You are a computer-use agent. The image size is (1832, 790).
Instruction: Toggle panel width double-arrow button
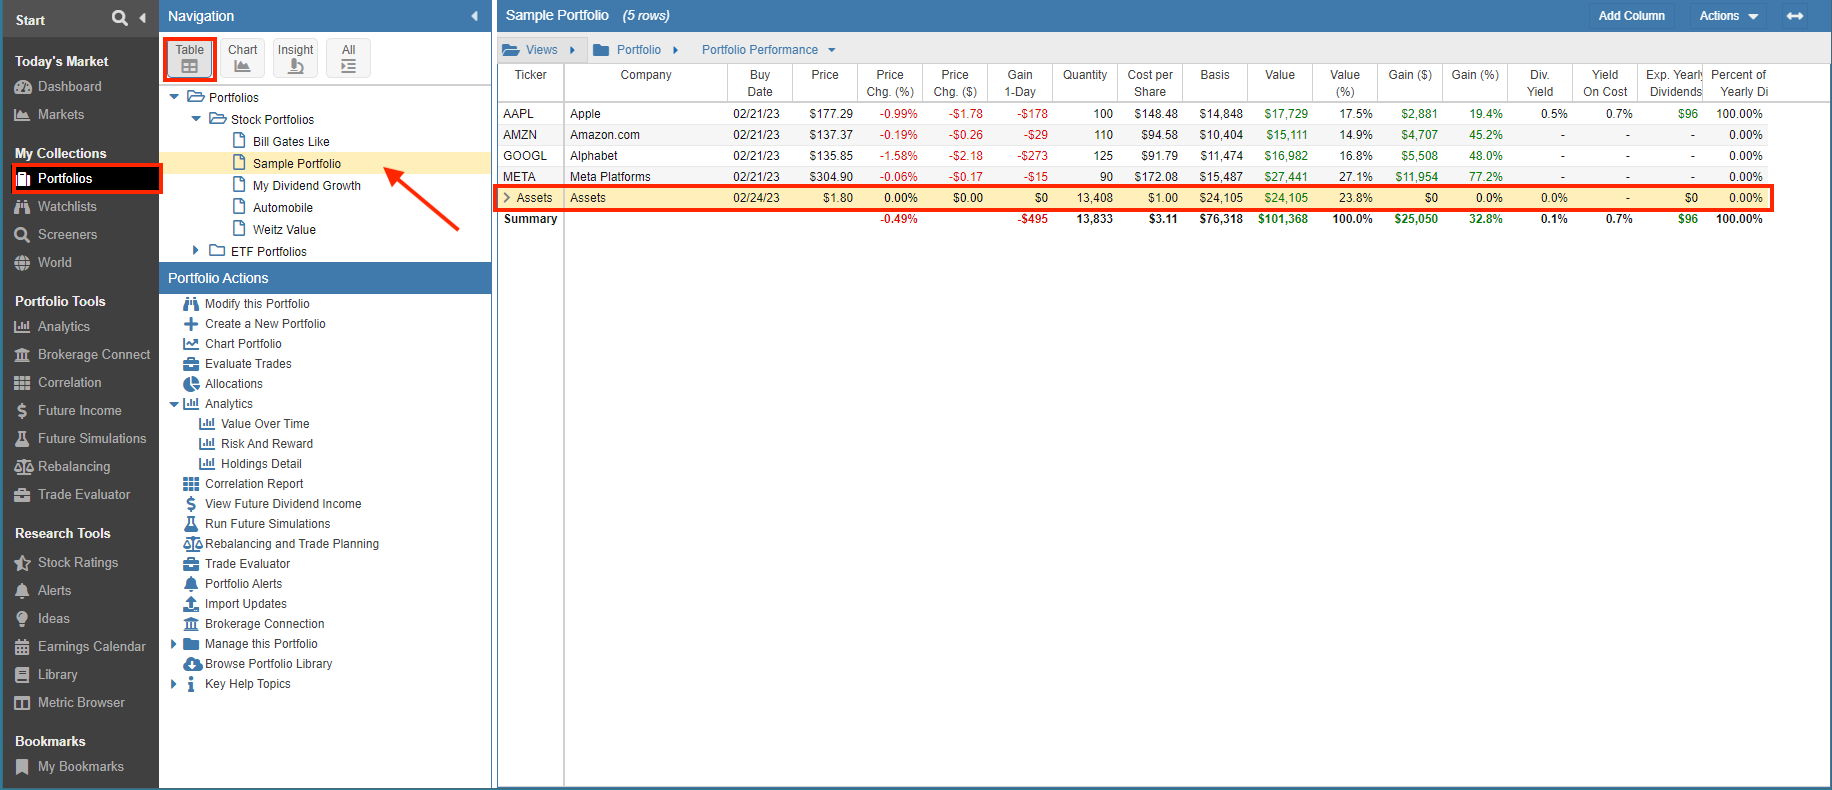(1795, 16)
